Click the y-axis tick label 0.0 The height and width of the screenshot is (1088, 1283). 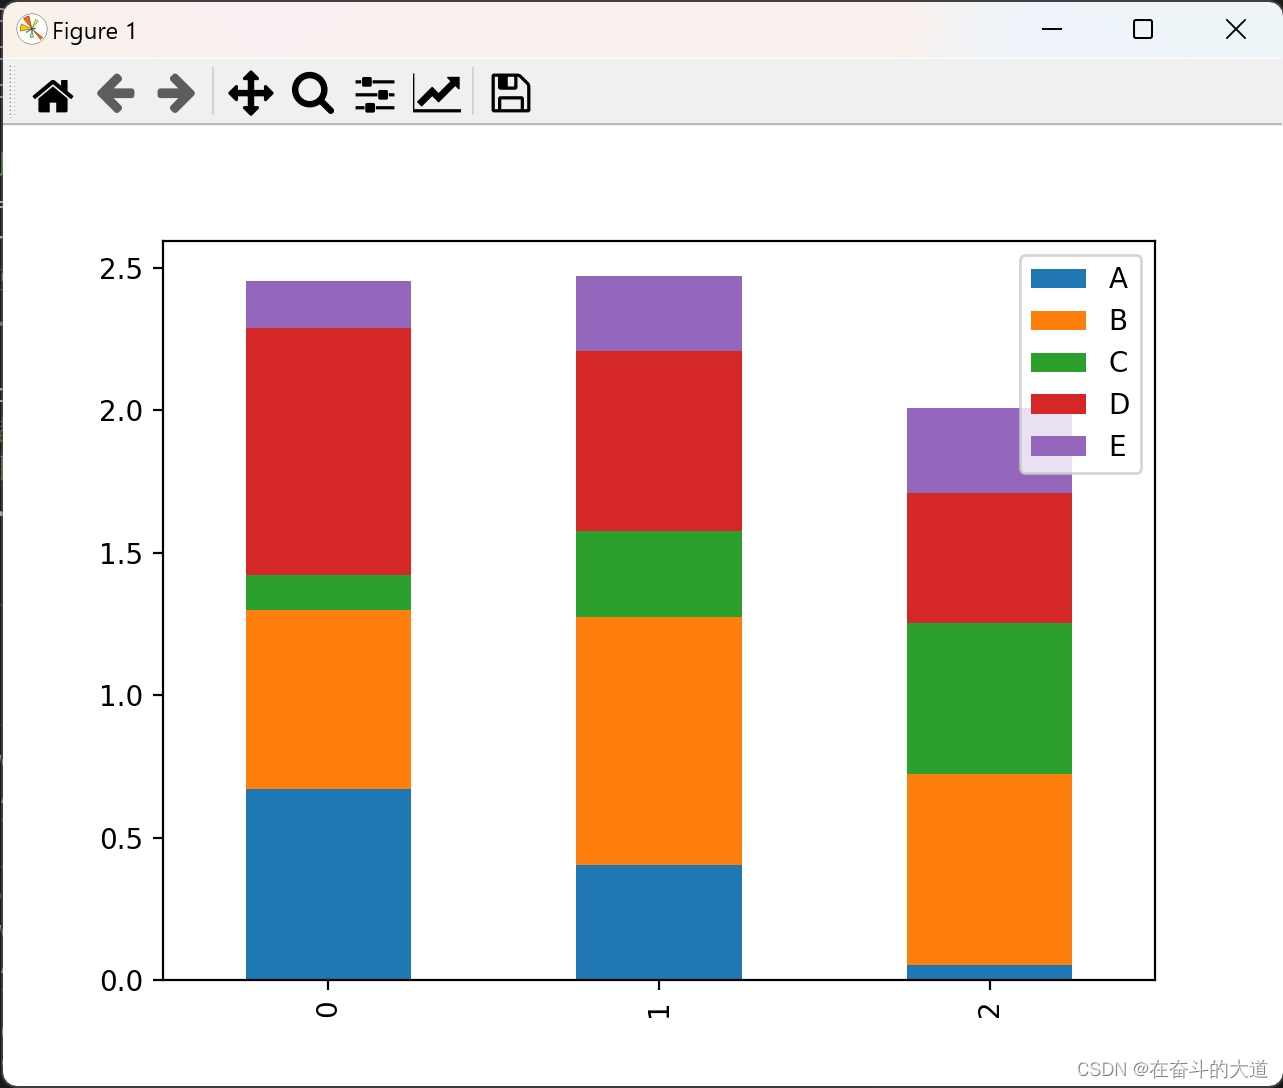(121, 981)
